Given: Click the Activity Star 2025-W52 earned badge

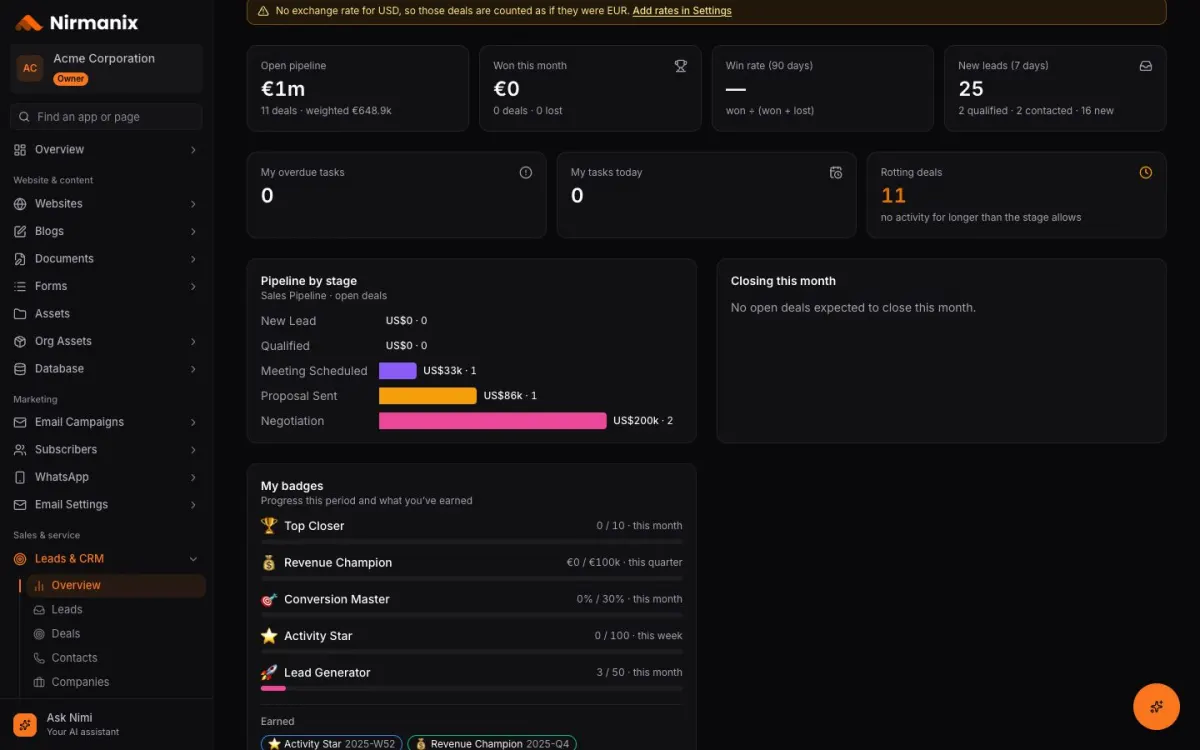Looking at the screenshot, I should click(x=332, y=744).
